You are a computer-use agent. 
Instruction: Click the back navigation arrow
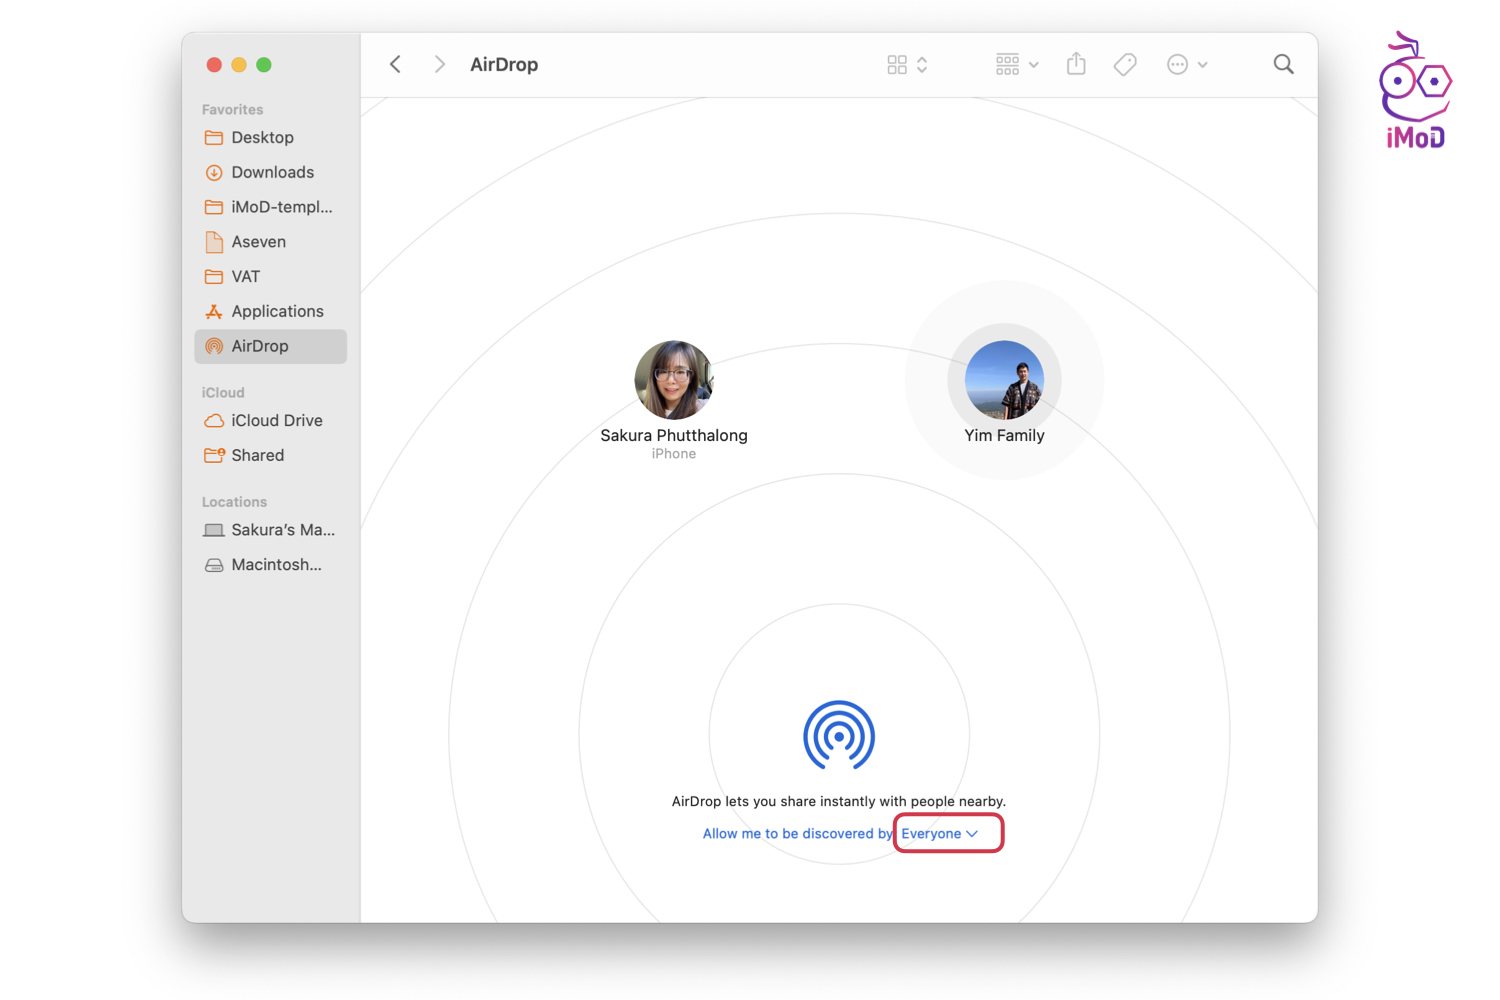coord(396,65)
